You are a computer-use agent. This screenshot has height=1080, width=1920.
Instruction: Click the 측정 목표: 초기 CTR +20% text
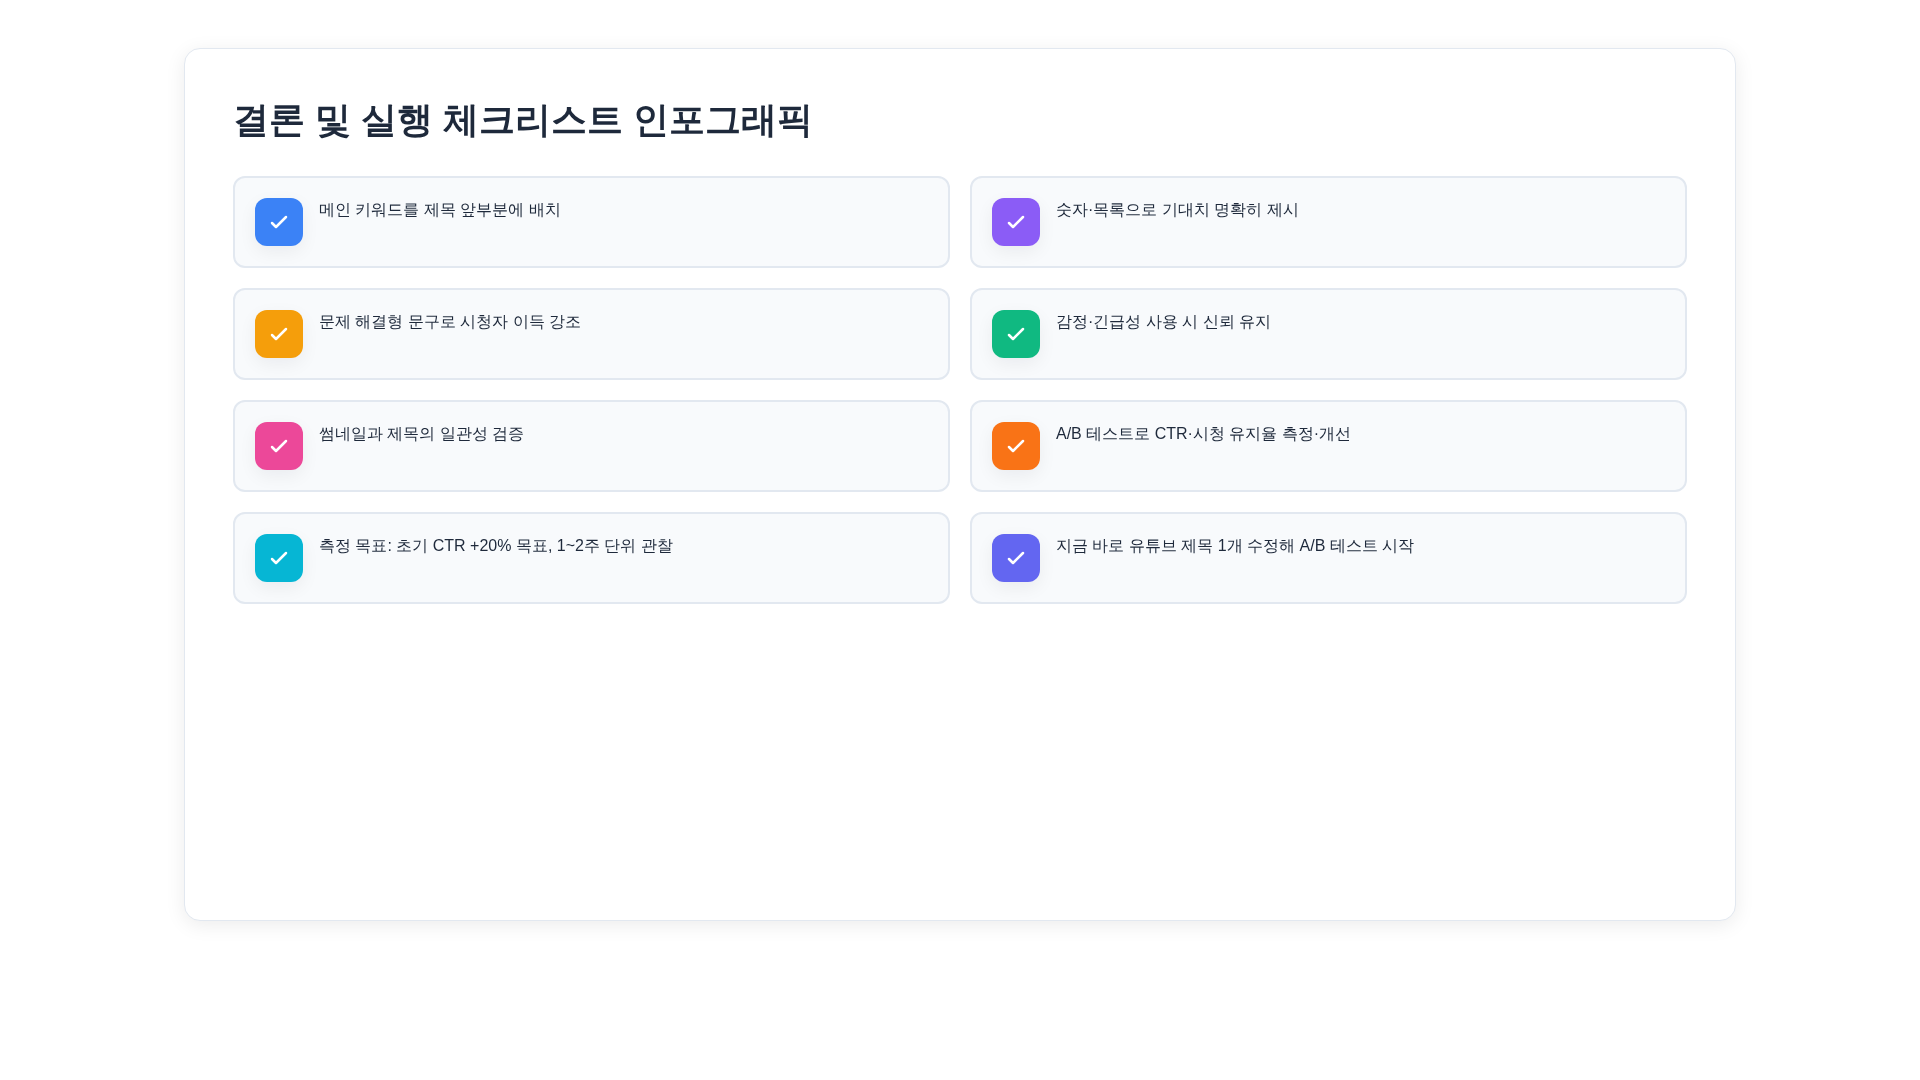coord(496,547)
